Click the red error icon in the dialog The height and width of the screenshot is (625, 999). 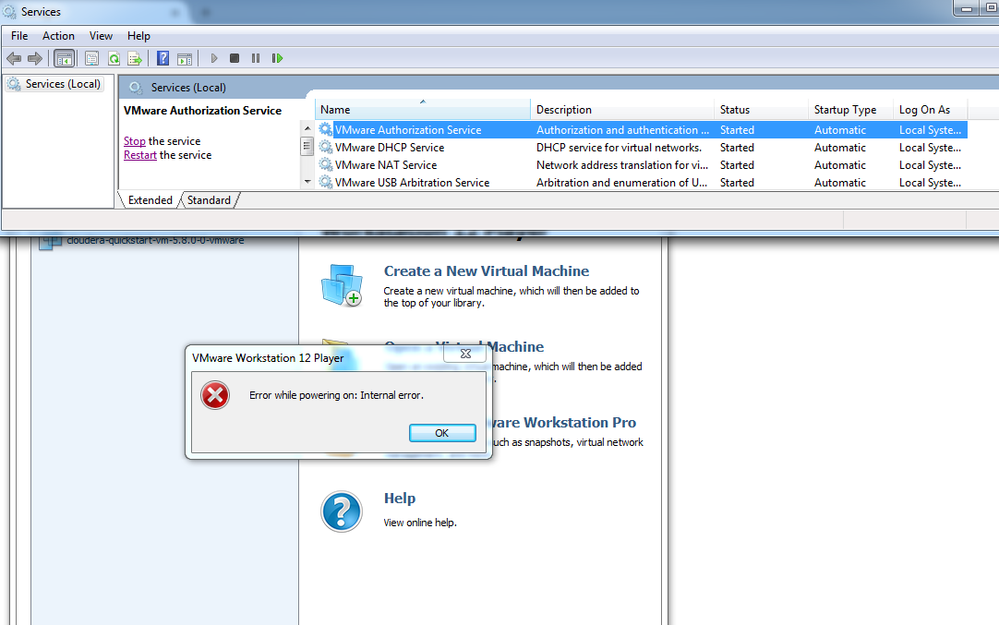pyautogui.click(x=215, y=395)
